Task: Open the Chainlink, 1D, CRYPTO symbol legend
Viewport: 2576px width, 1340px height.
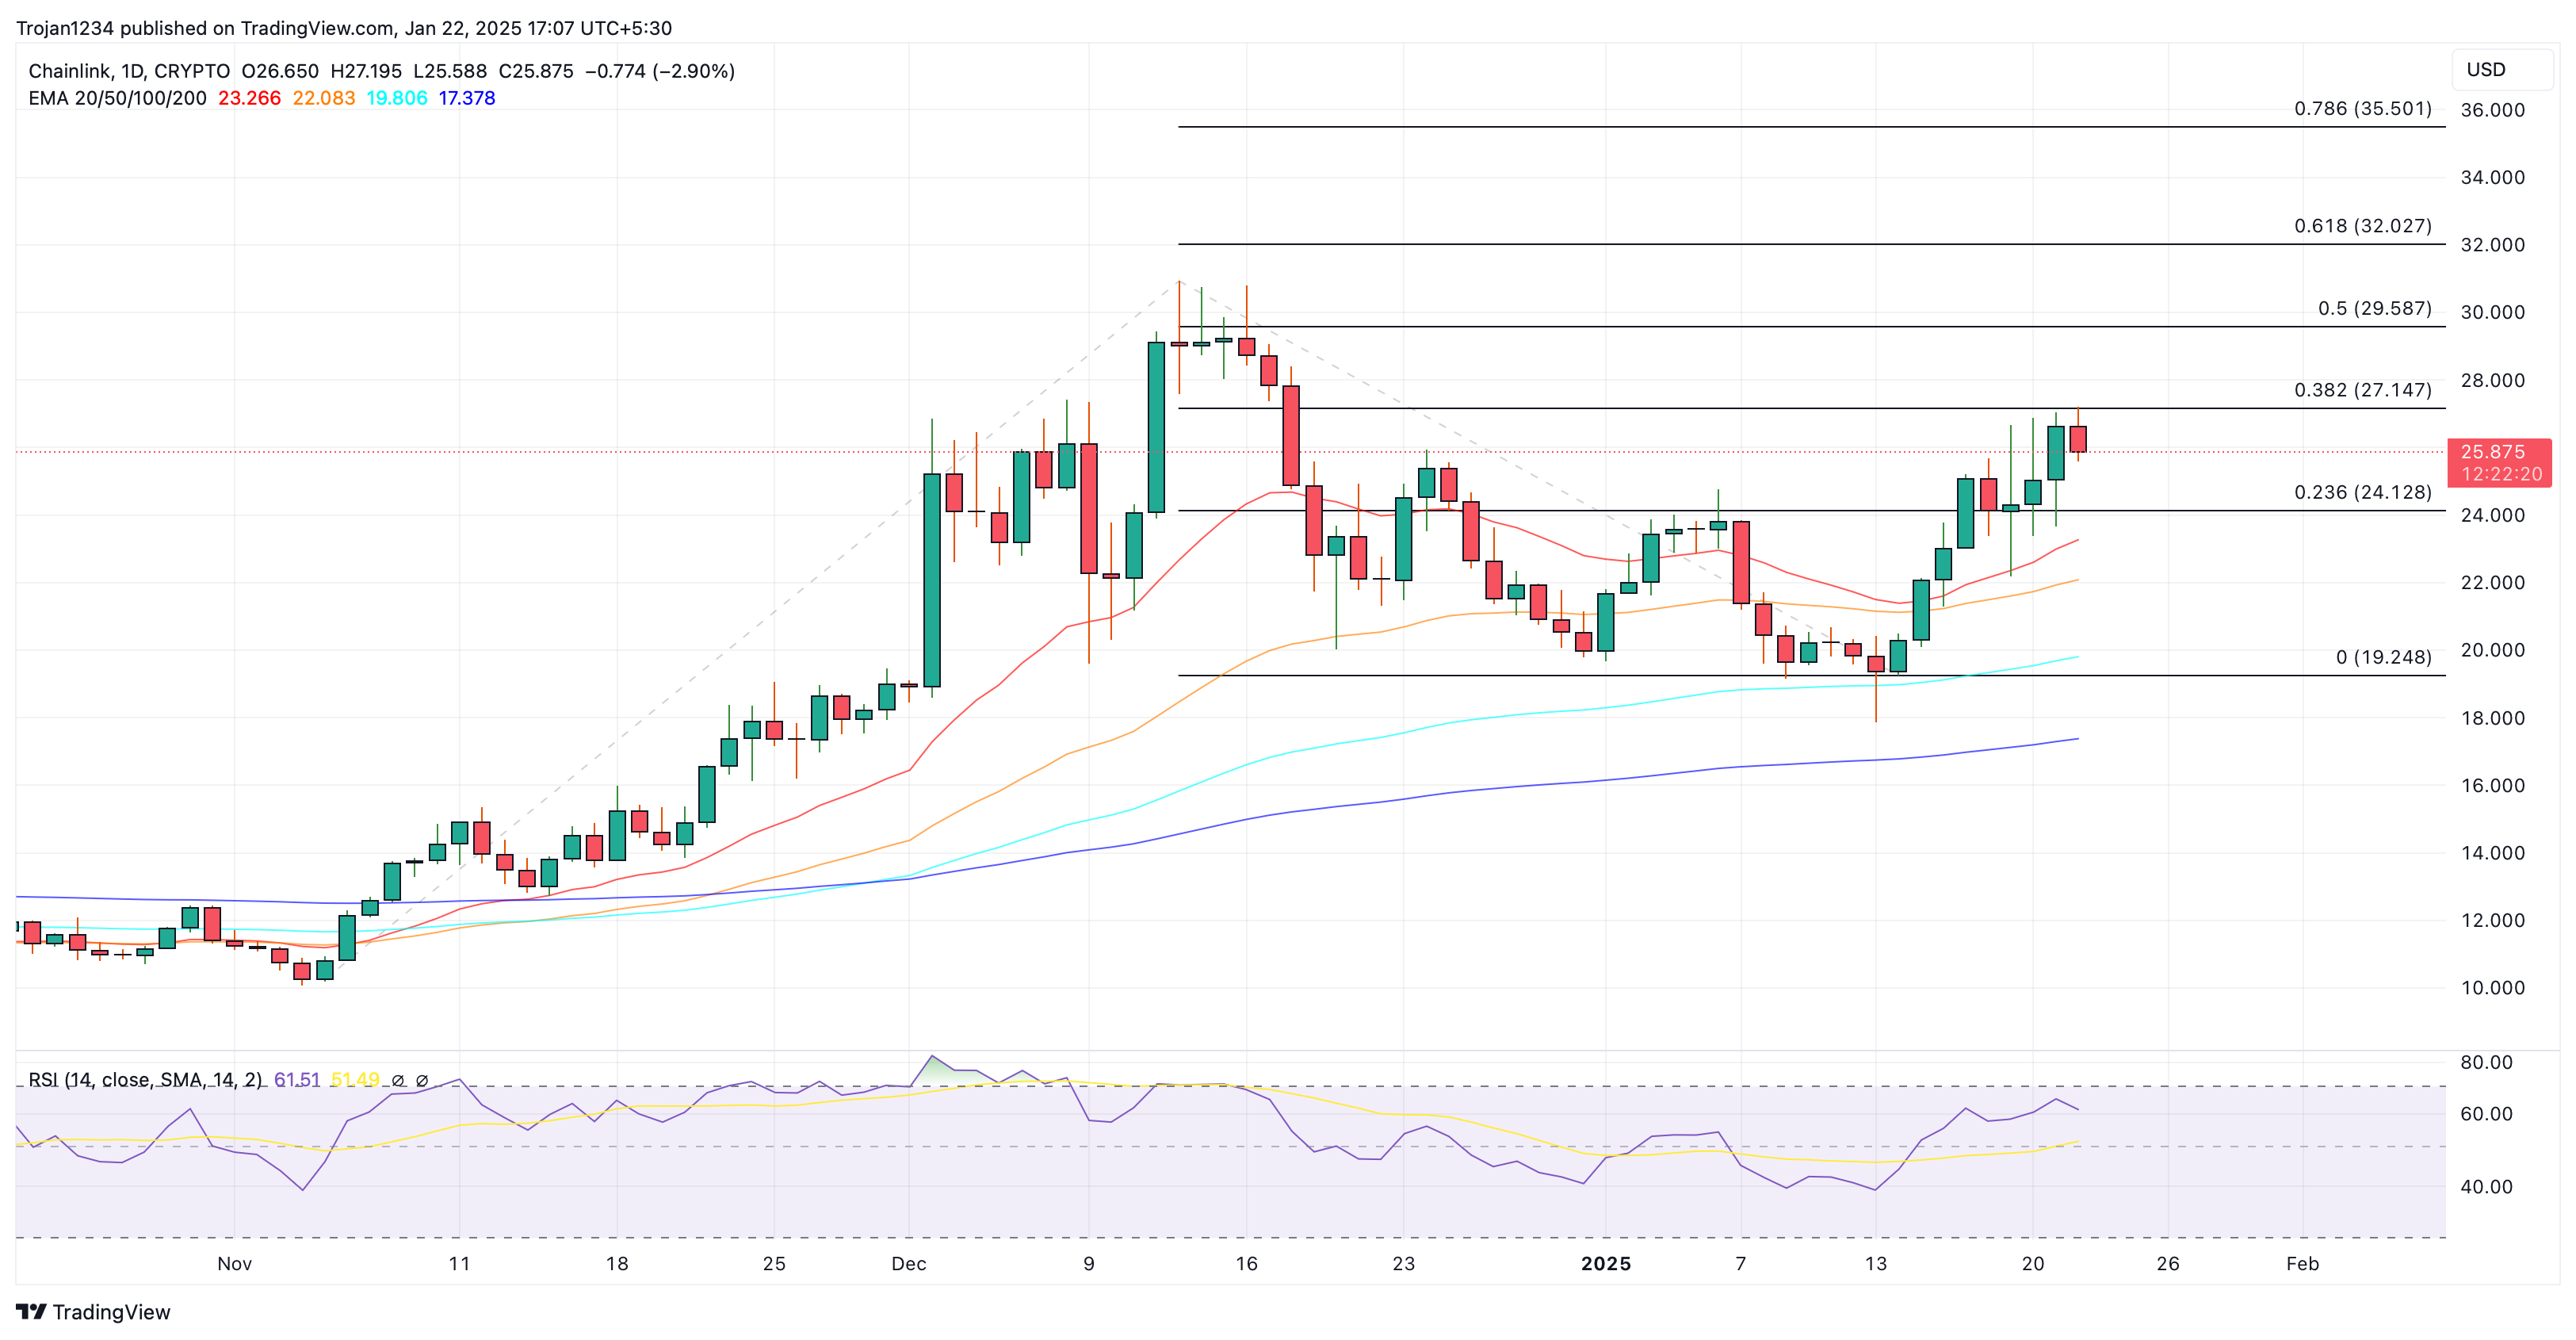Action: pos(129,71)
